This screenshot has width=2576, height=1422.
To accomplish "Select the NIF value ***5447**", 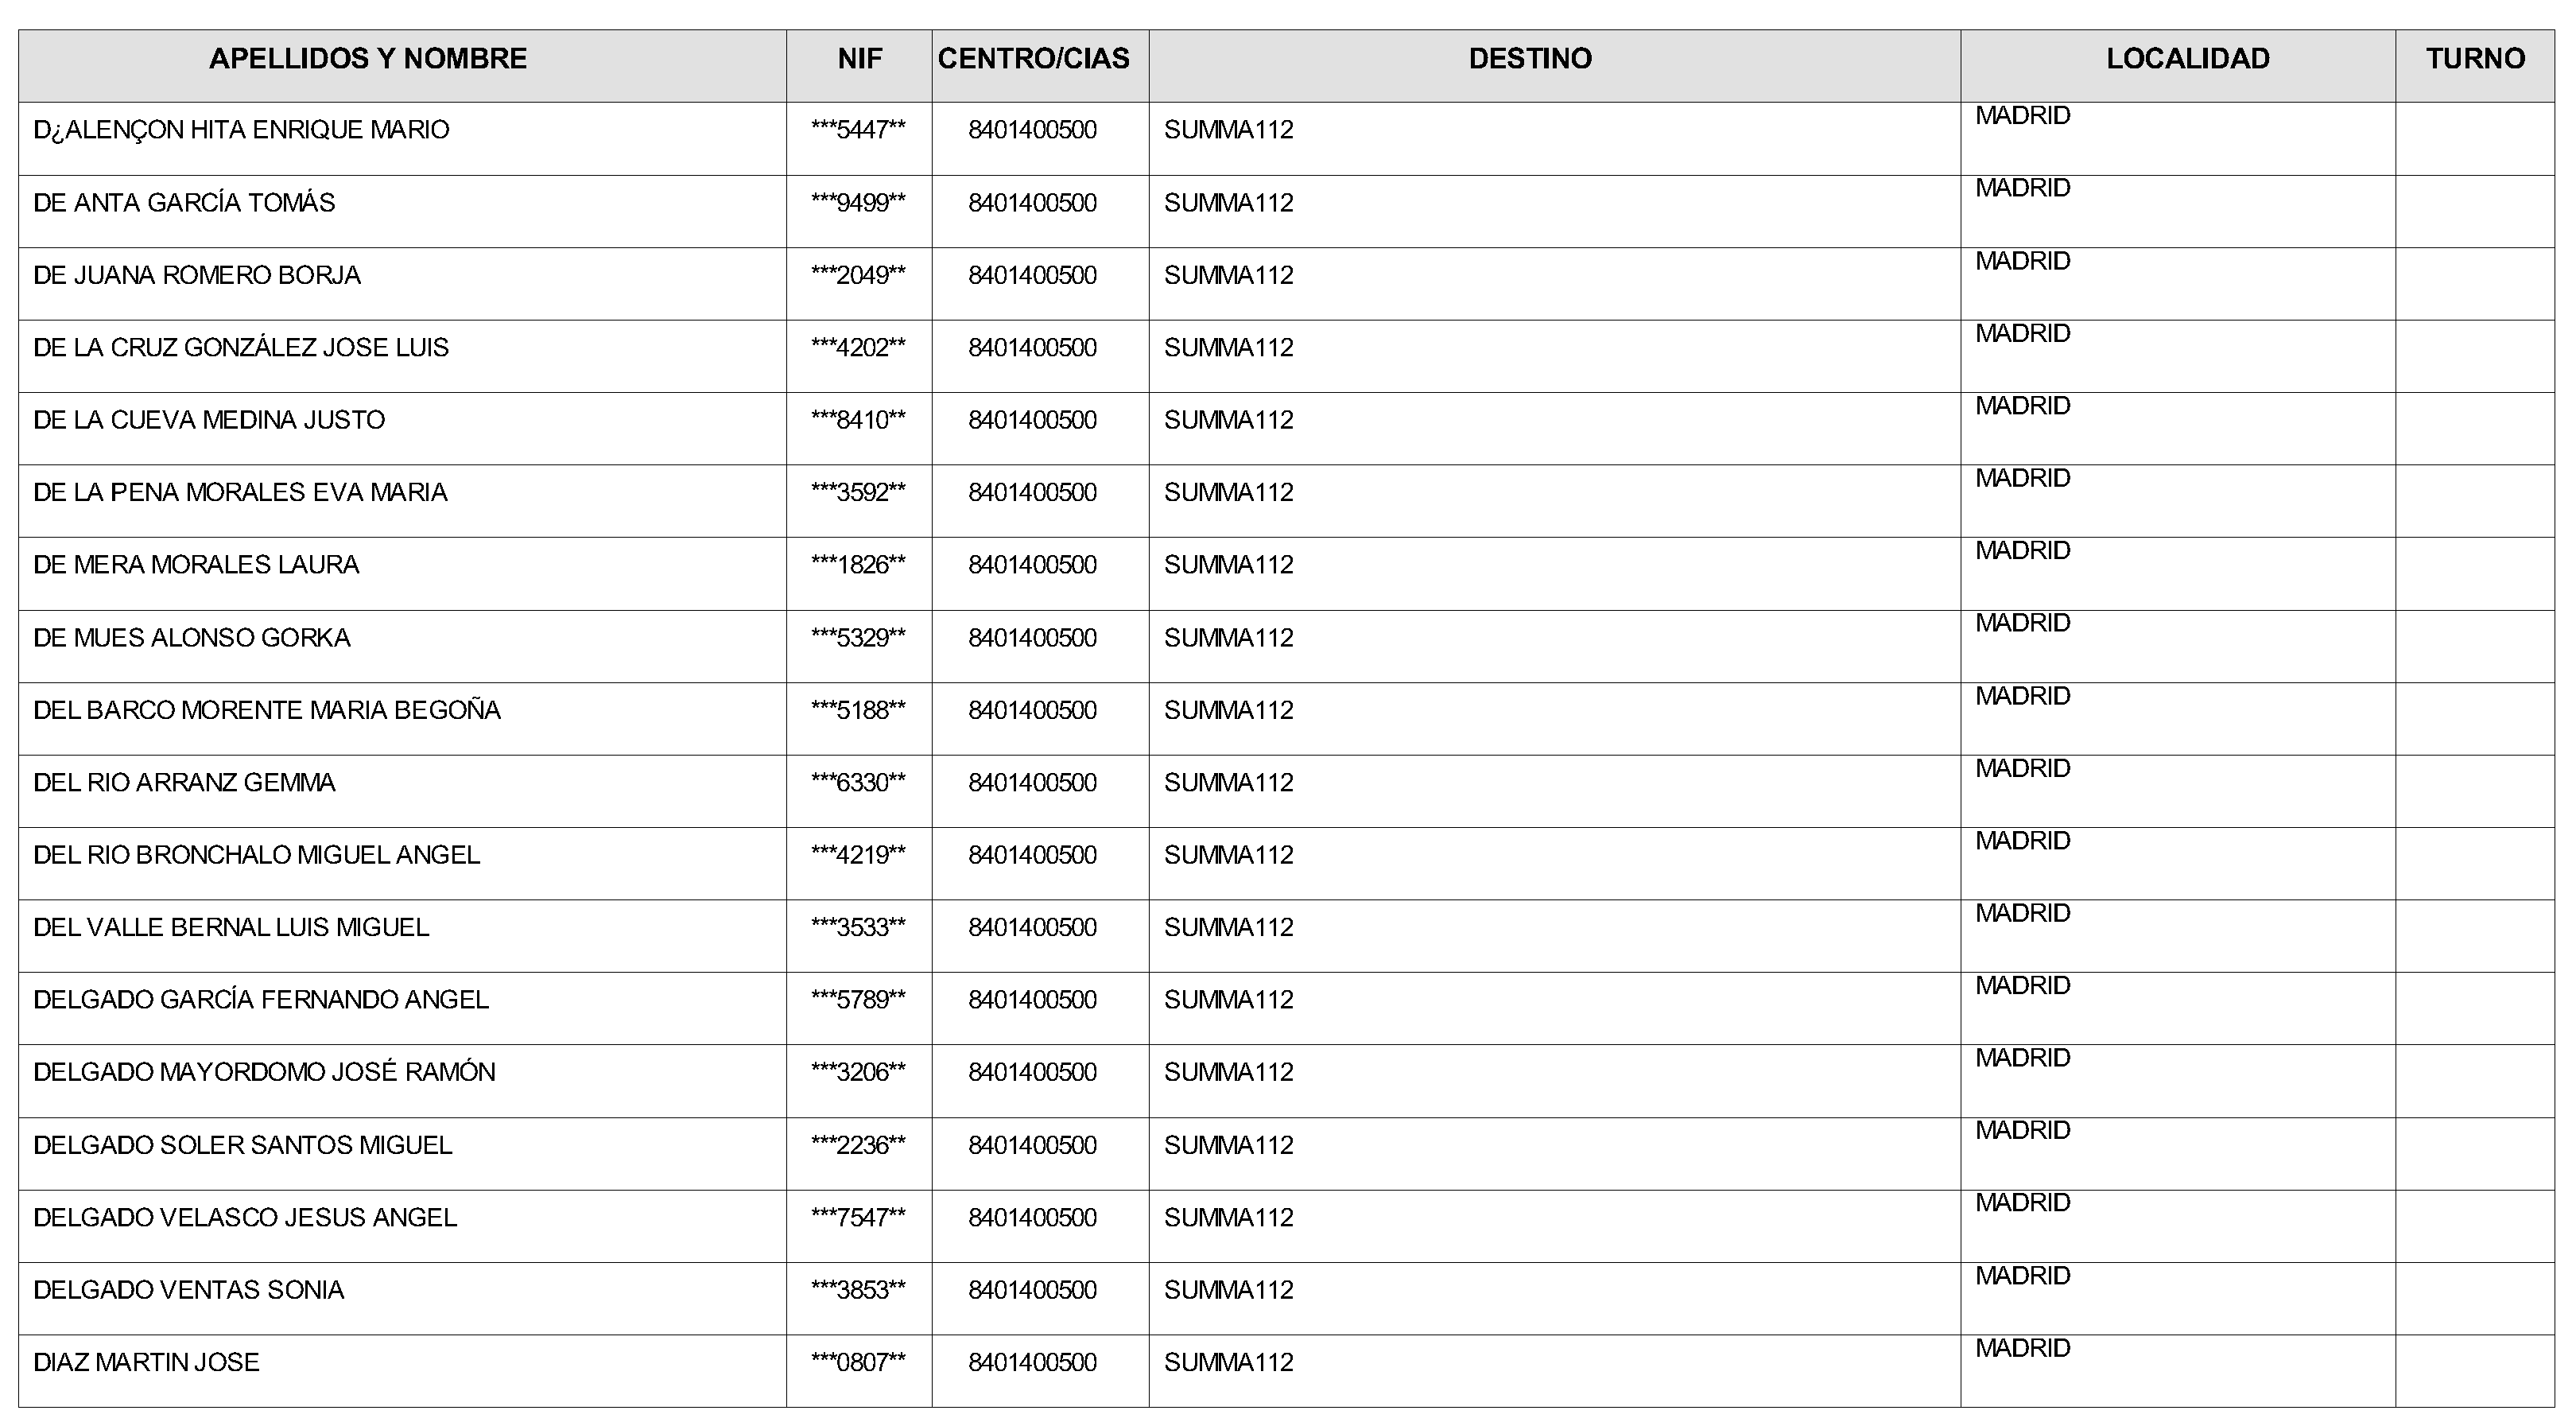I will [858, 130].
